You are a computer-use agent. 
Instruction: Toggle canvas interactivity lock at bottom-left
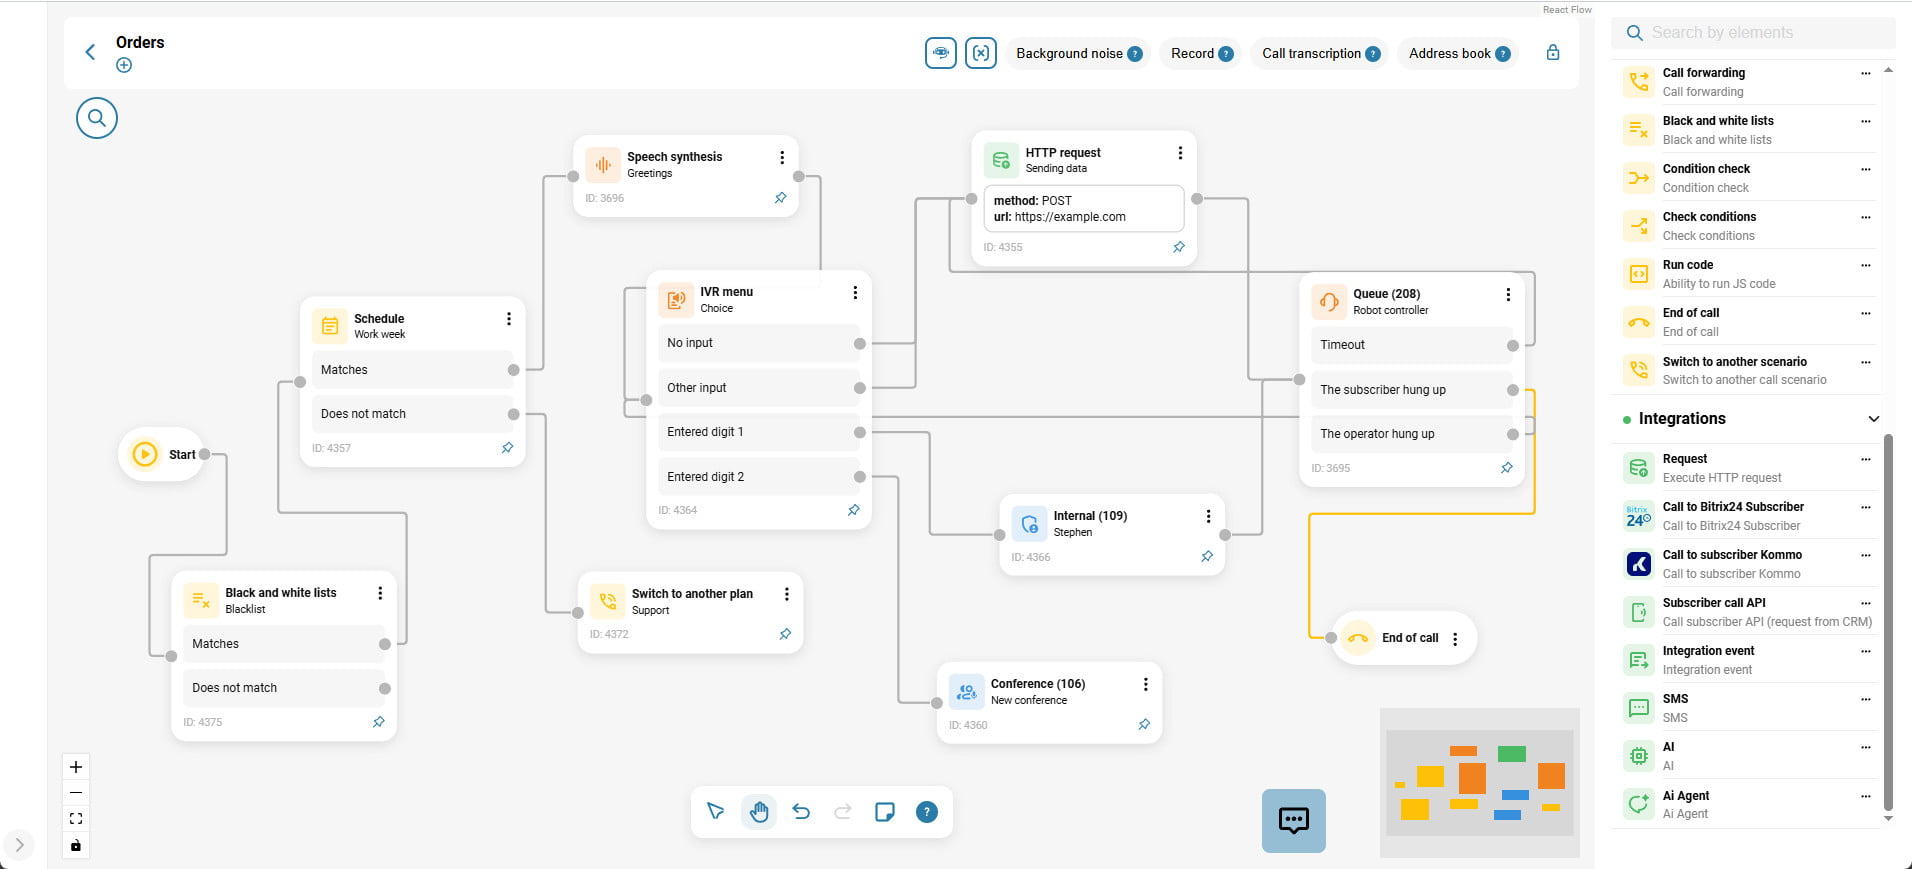click(76, 846)
